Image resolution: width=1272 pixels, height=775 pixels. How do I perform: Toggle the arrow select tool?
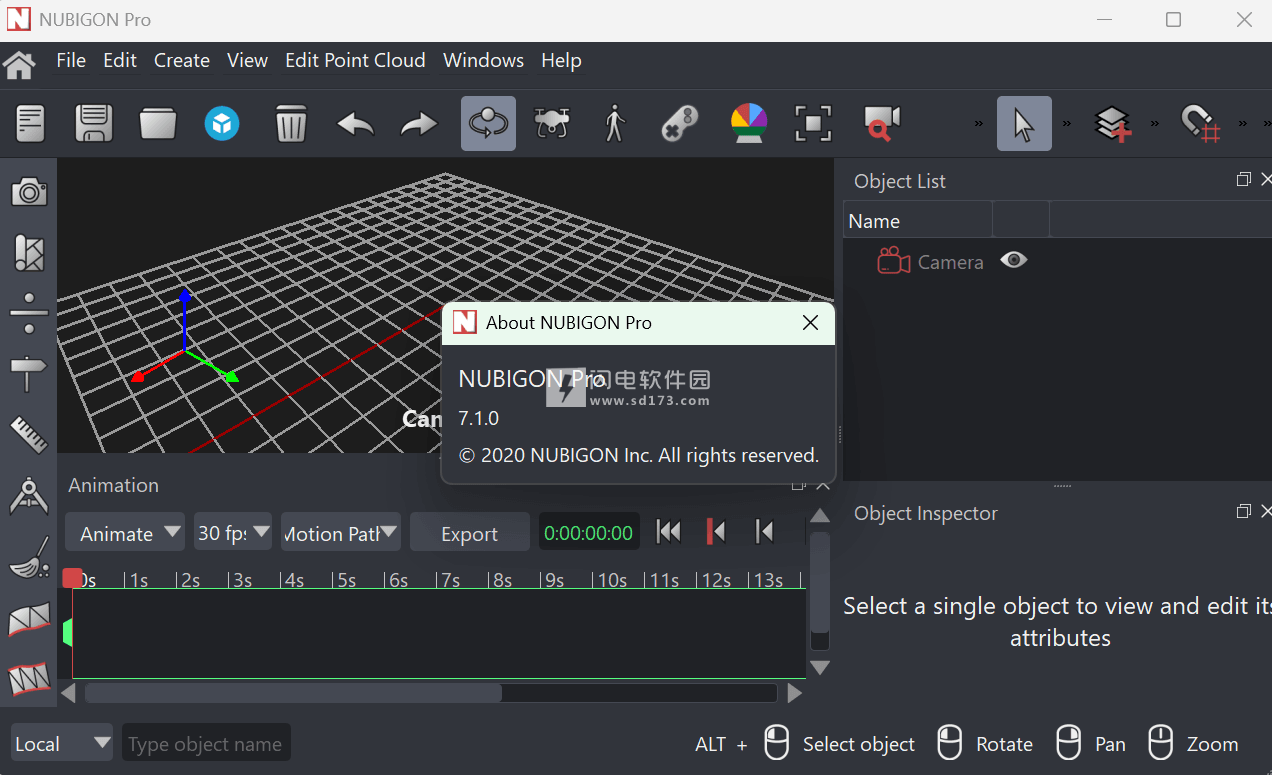pyautogui.click(x=1023, y=124)
